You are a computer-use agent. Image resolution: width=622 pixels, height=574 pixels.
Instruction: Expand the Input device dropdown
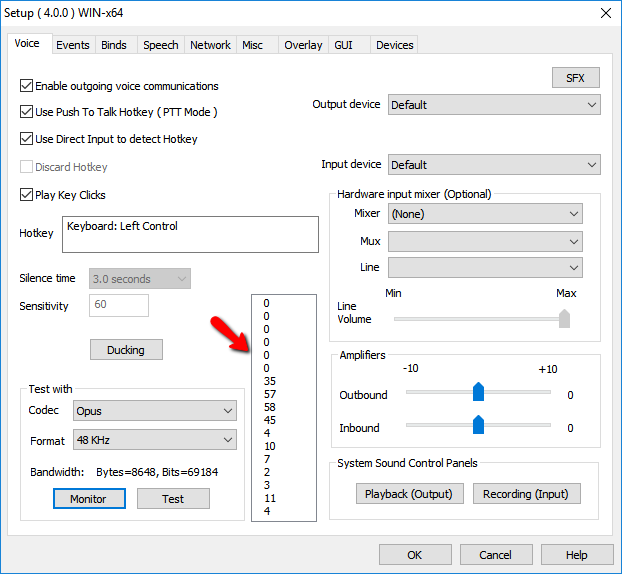tap(494, 165)
